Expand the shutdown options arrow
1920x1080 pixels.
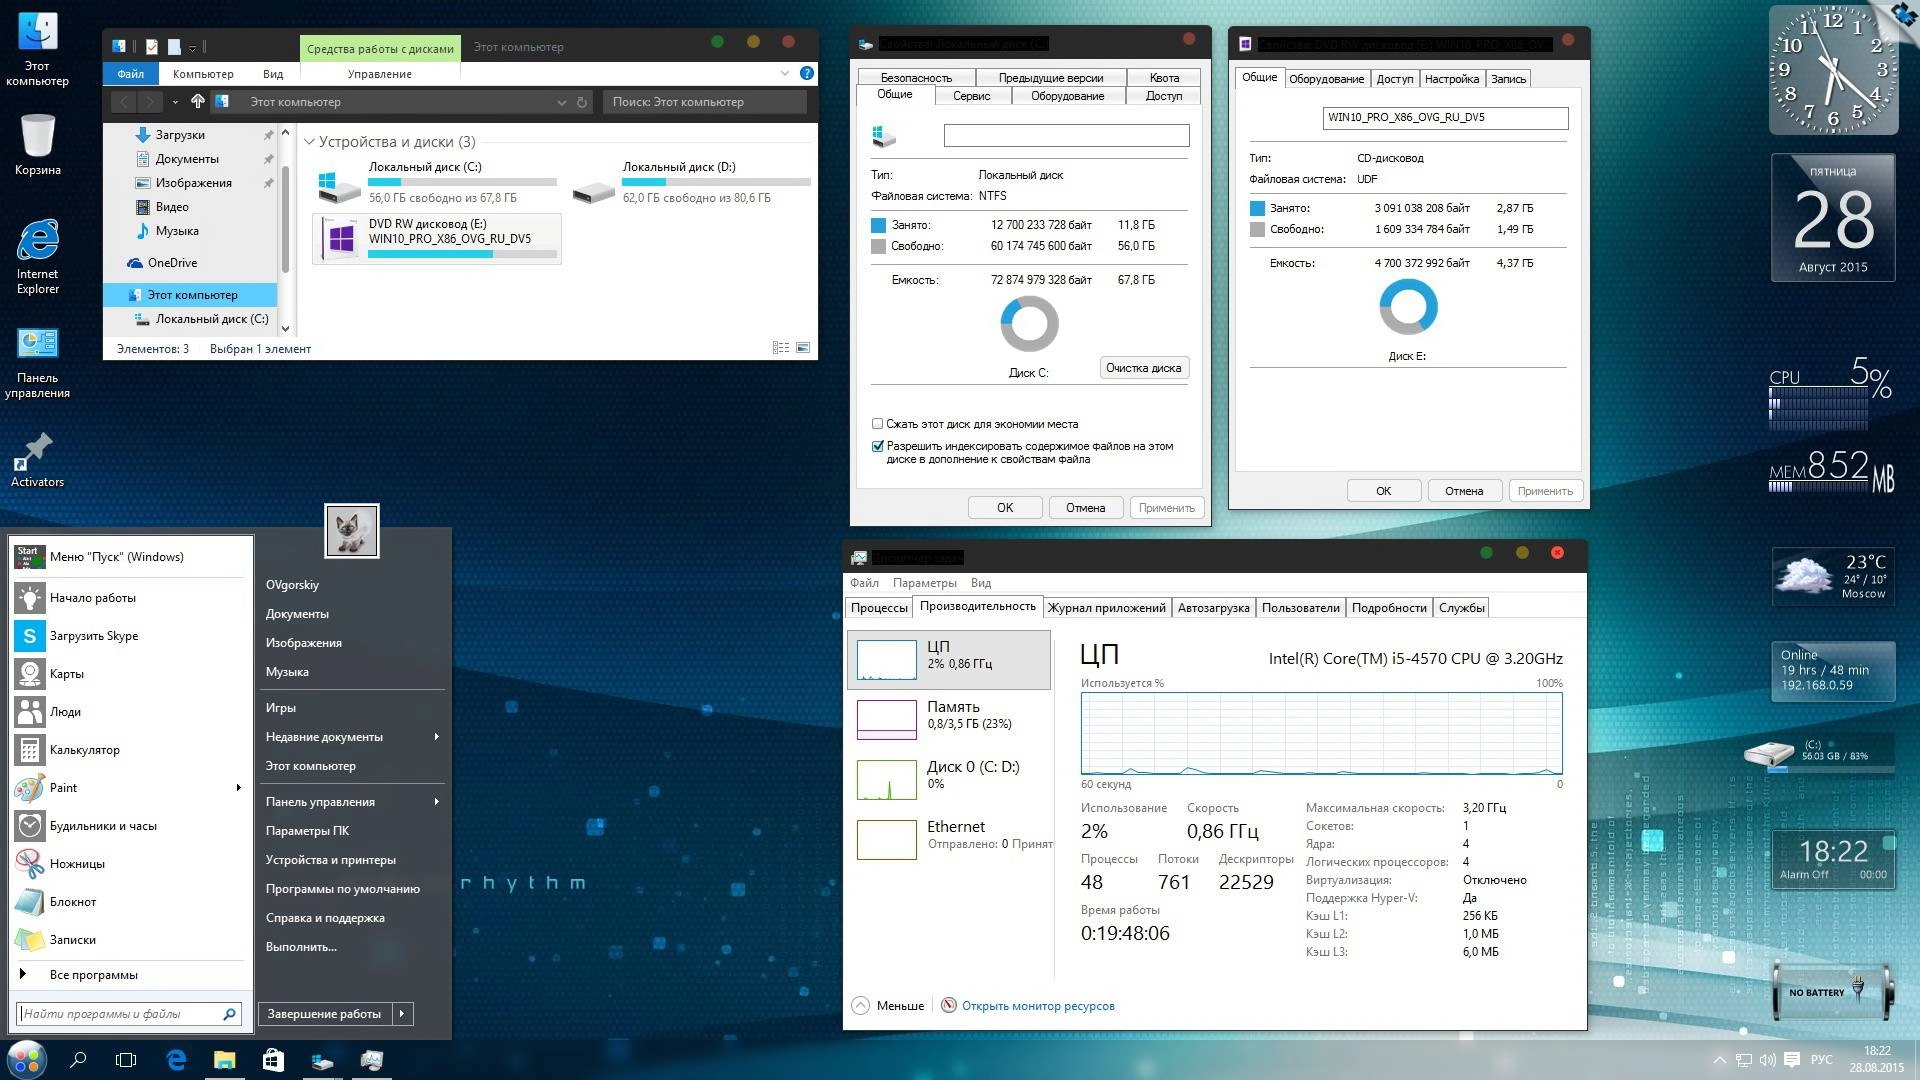pyautogui.click(x=402, y=1014)
